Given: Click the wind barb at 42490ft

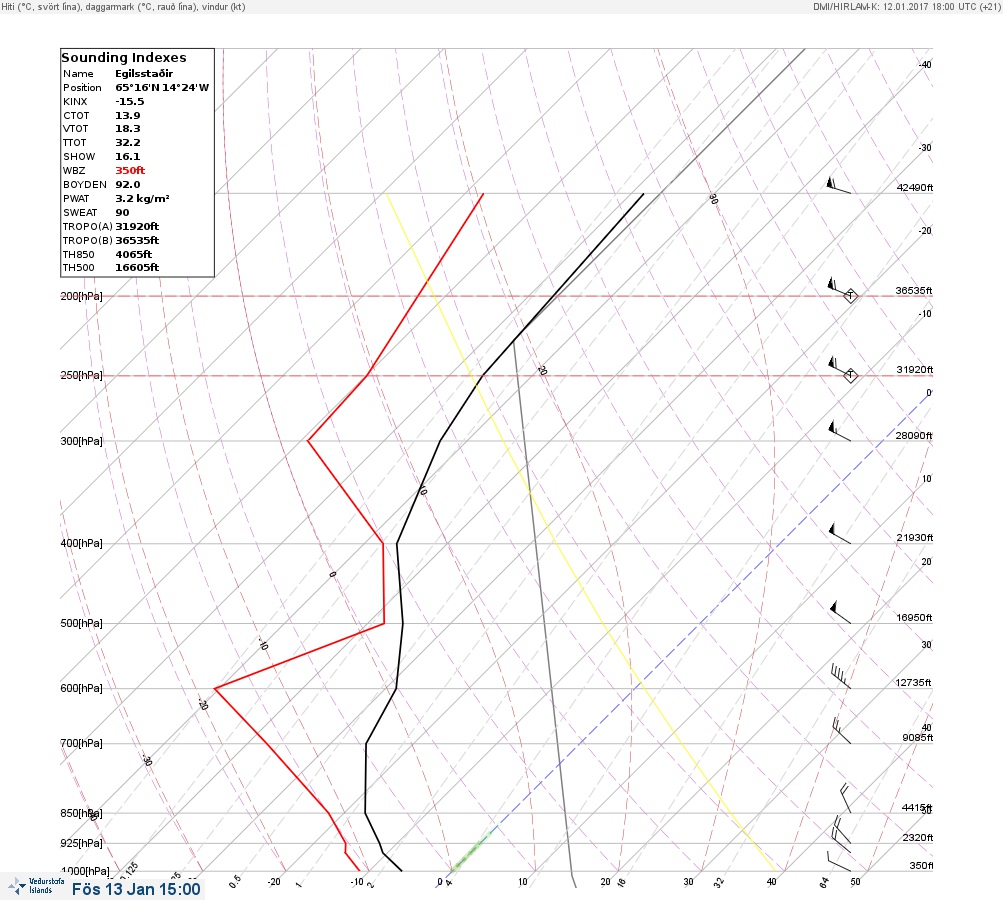Looking at the screenshot, I should pos(839,186).
